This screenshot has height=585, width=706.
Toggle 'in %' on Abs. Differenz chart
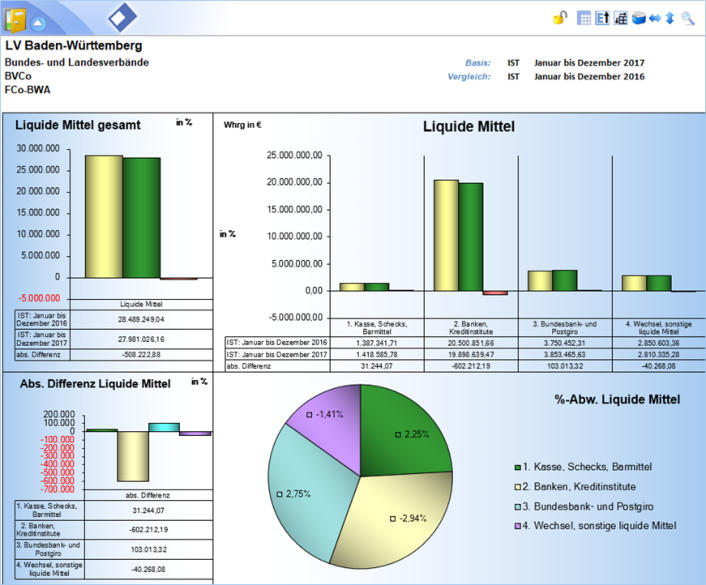199,381
